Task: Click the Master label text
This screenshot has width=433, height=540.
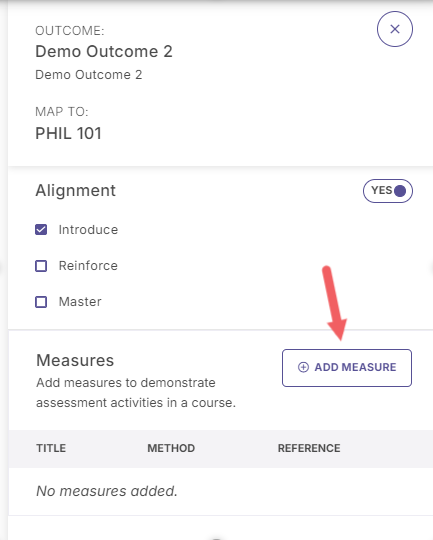Action: pos(80,302)
